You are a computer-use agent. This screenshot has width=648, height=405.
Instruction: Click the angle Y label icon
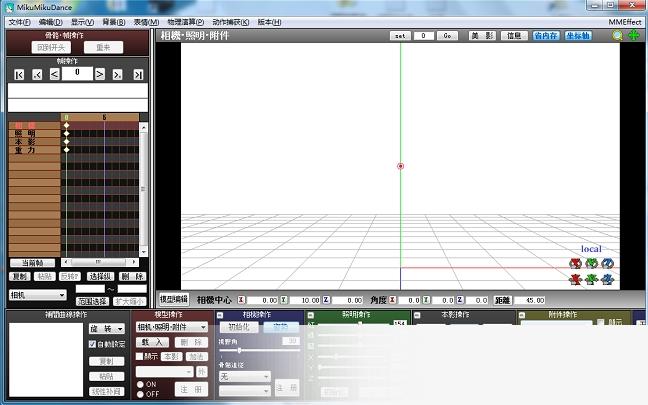426,300
